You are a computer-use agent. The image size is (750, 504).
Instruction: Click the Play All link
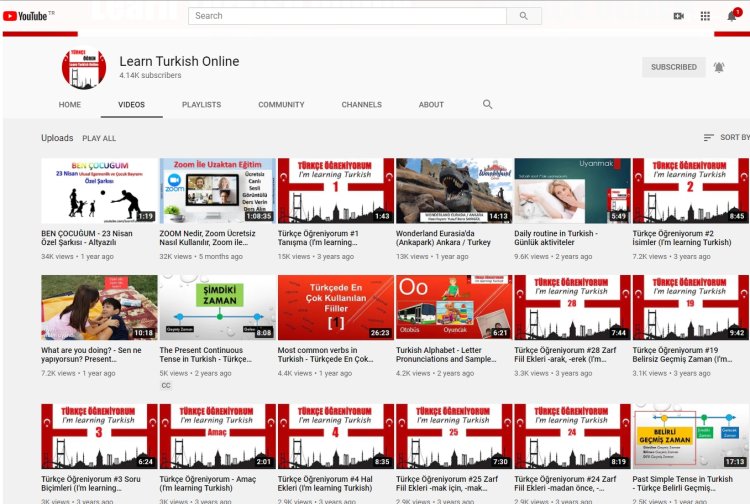pos(99,138)
